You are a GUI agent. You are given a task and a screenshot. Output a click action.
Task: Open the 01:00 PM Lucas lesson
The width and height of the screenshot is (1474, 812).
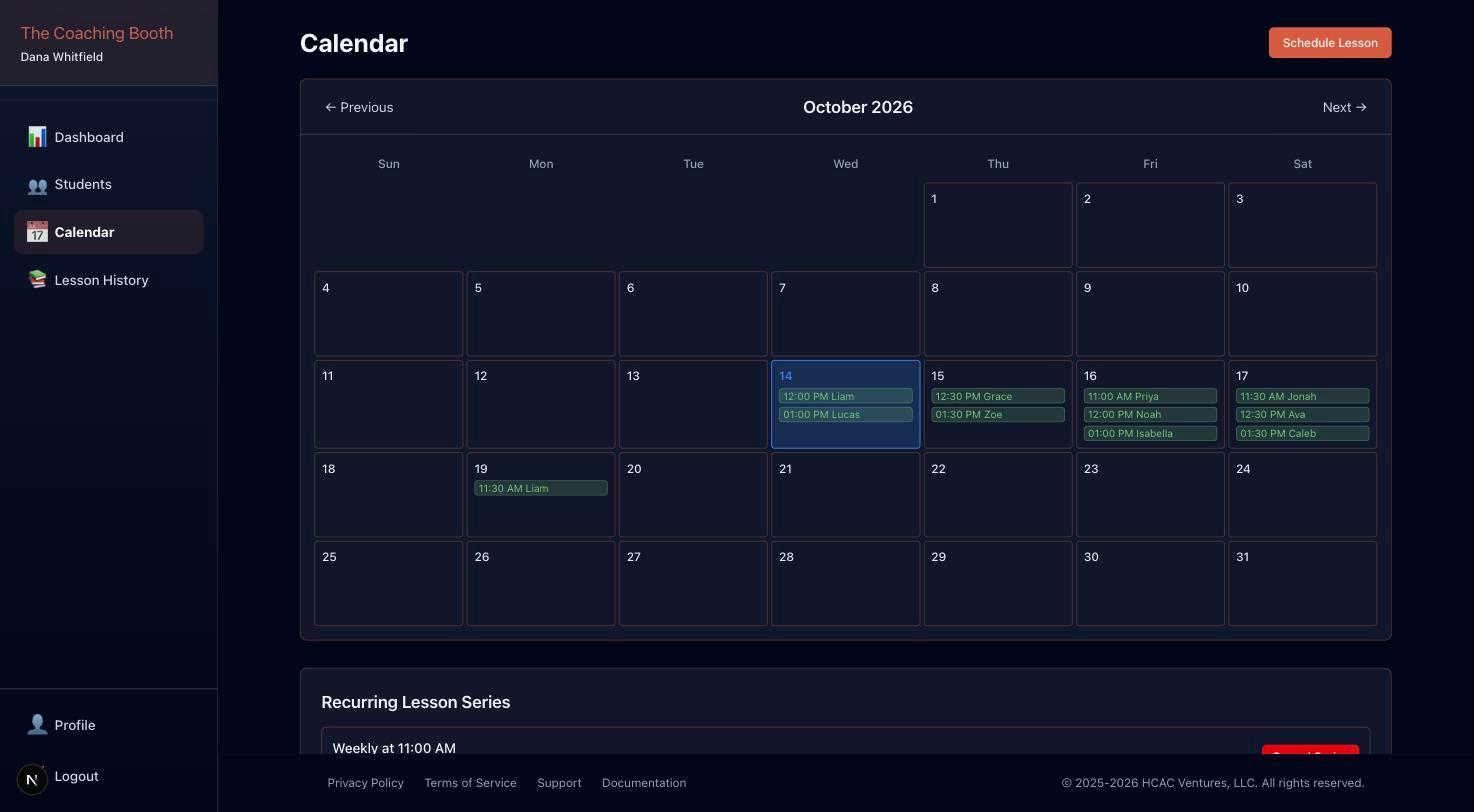pyautogui.click(x=846, y=415)
